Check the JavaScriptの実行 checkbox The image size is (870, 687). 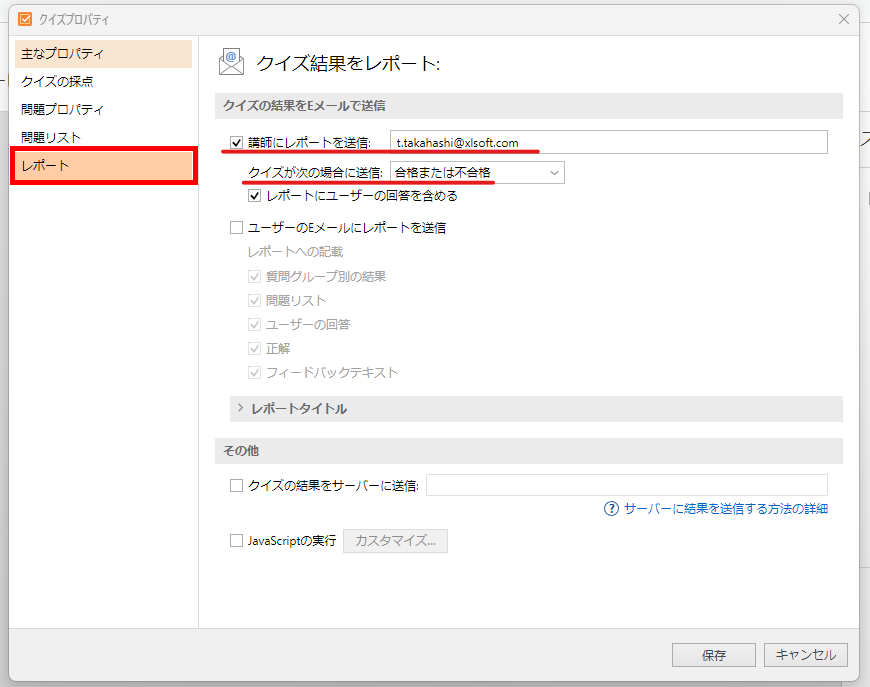pyautogui.click(x=237, y=541)
